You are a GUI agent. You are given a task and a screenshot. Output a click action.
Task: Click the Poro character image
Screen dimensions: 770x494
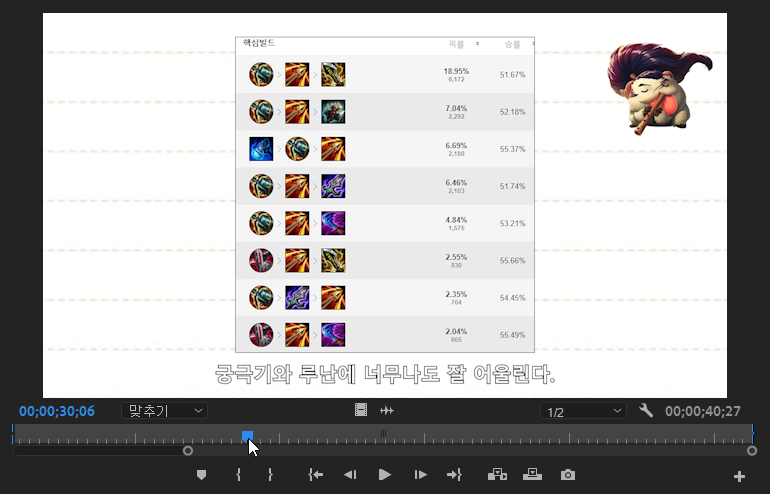[659, 89]
